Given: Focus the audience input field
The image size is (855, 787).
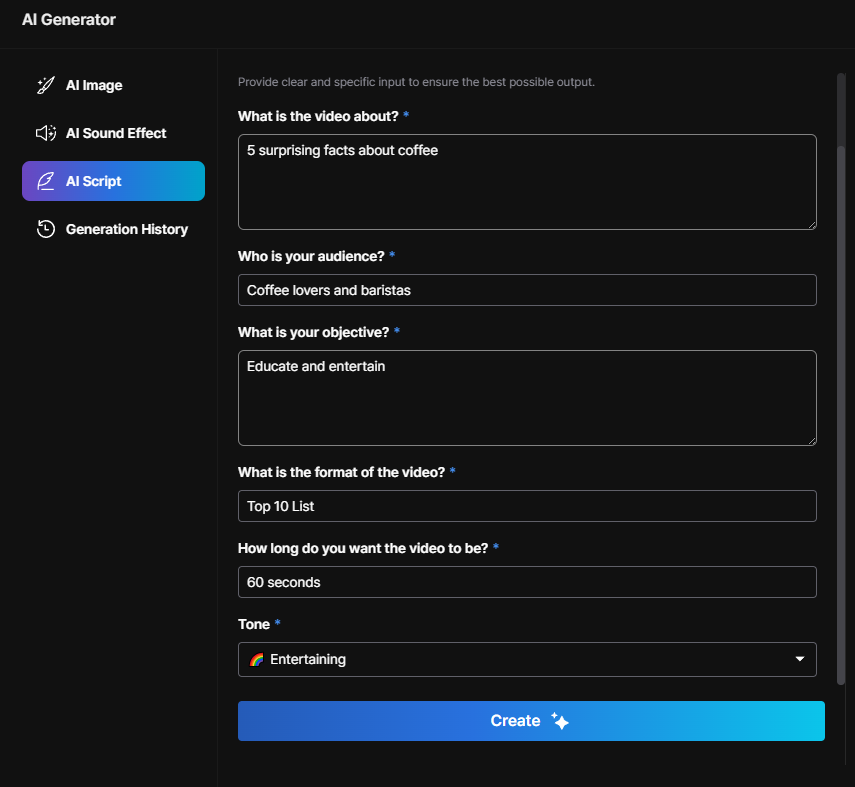Looking at the screenshot, I should coord(527,290).
